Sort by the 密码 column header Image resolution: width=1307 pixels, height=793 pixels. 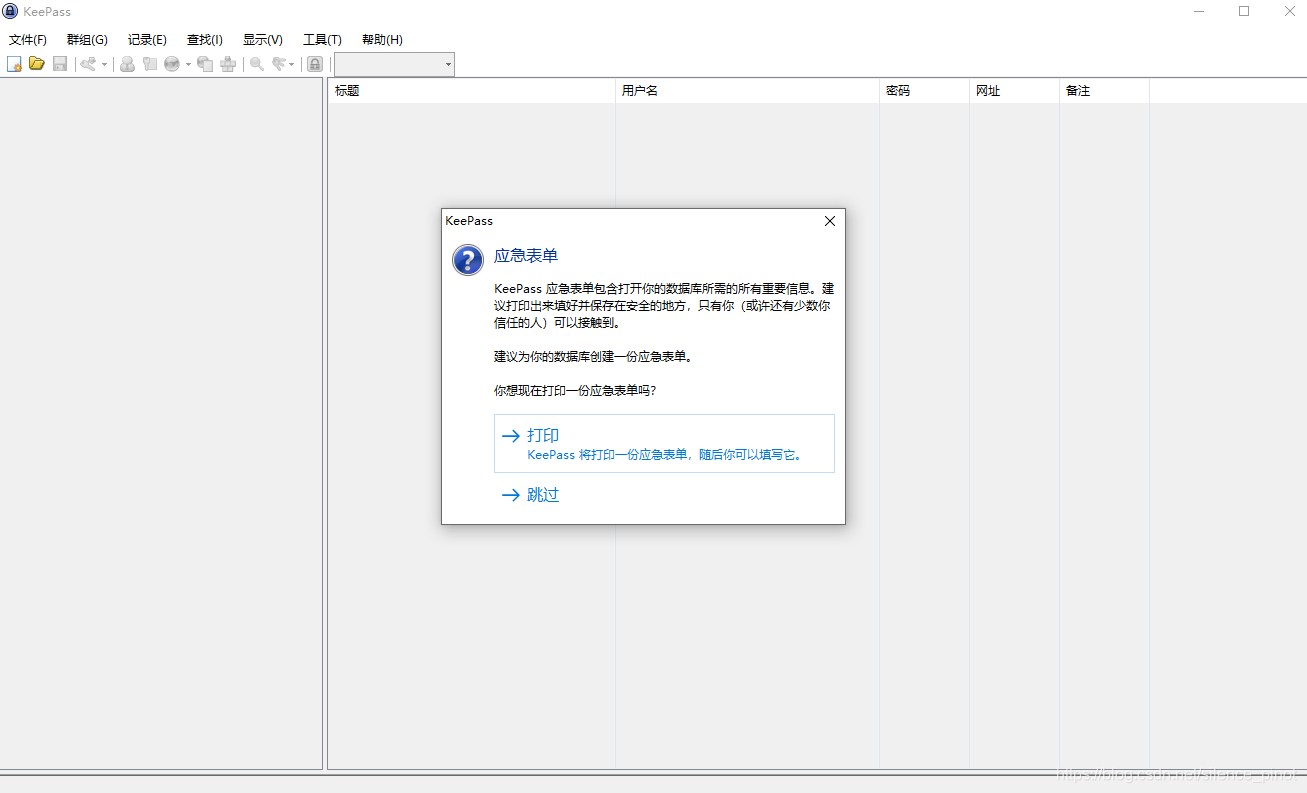(x=924, y=90)
